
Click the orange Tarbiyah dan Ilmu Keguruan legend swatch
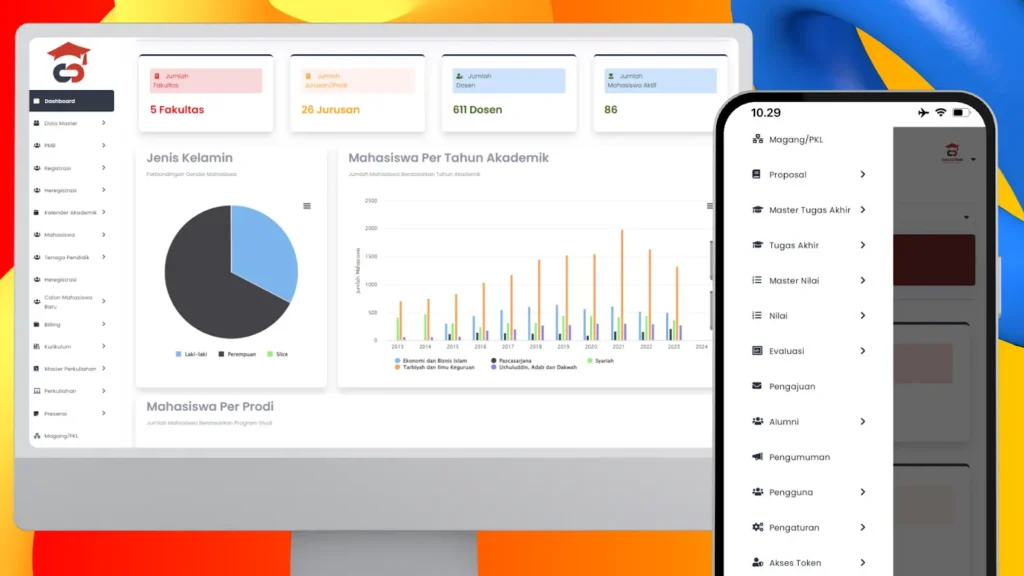click(397, 367)
